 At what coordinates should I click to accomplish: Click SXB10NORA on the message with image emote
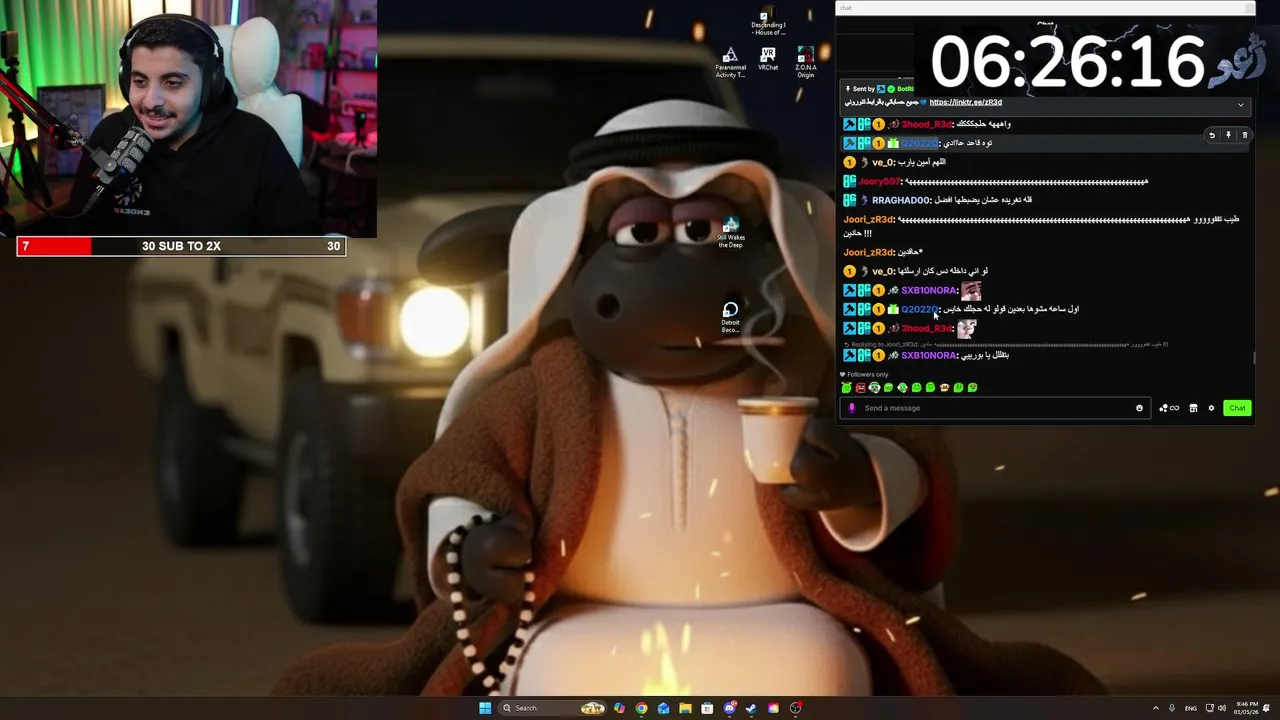click(929, 290)
